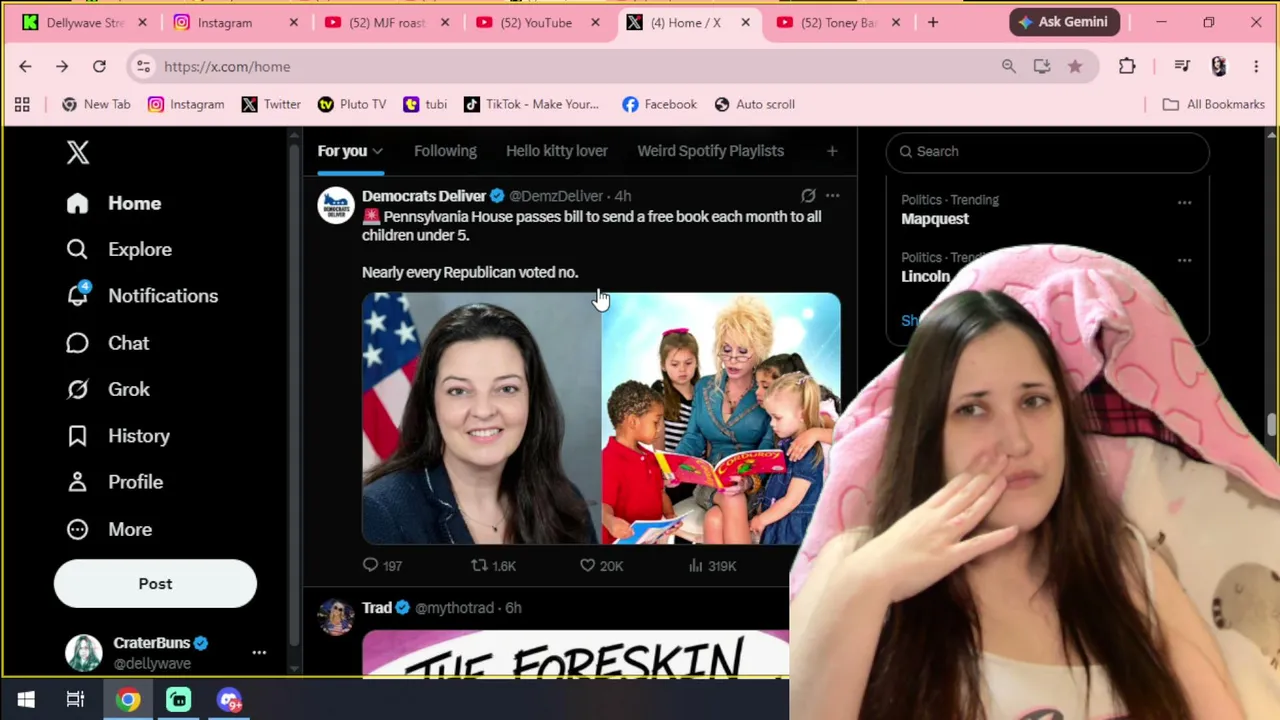Open the Democrats Deliver avatar

point(336,206)
